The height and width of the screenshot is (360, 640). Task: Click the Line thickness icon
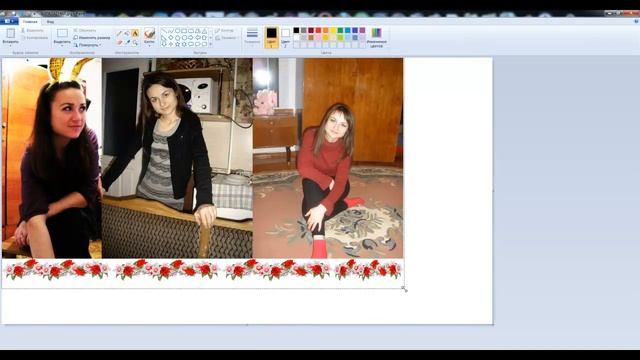pos(252,33)
